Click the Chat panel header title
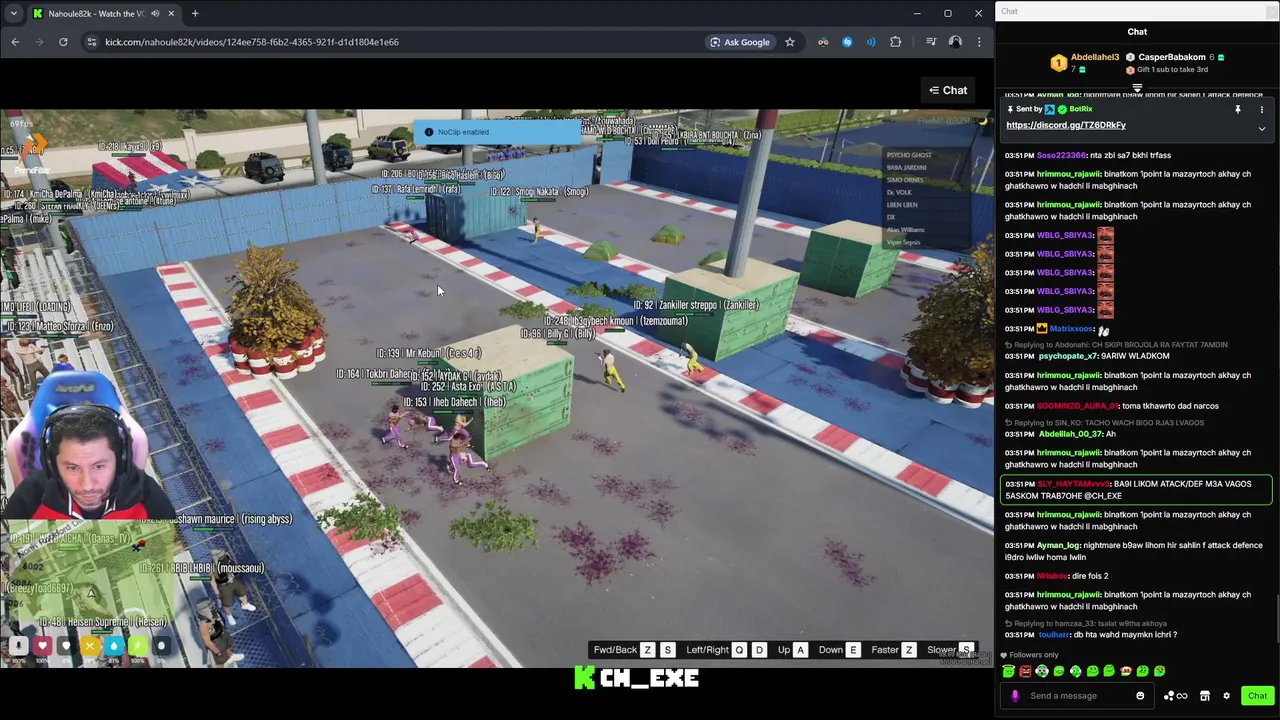This screenshot has width=1280, height=720. pos(1137,32)
